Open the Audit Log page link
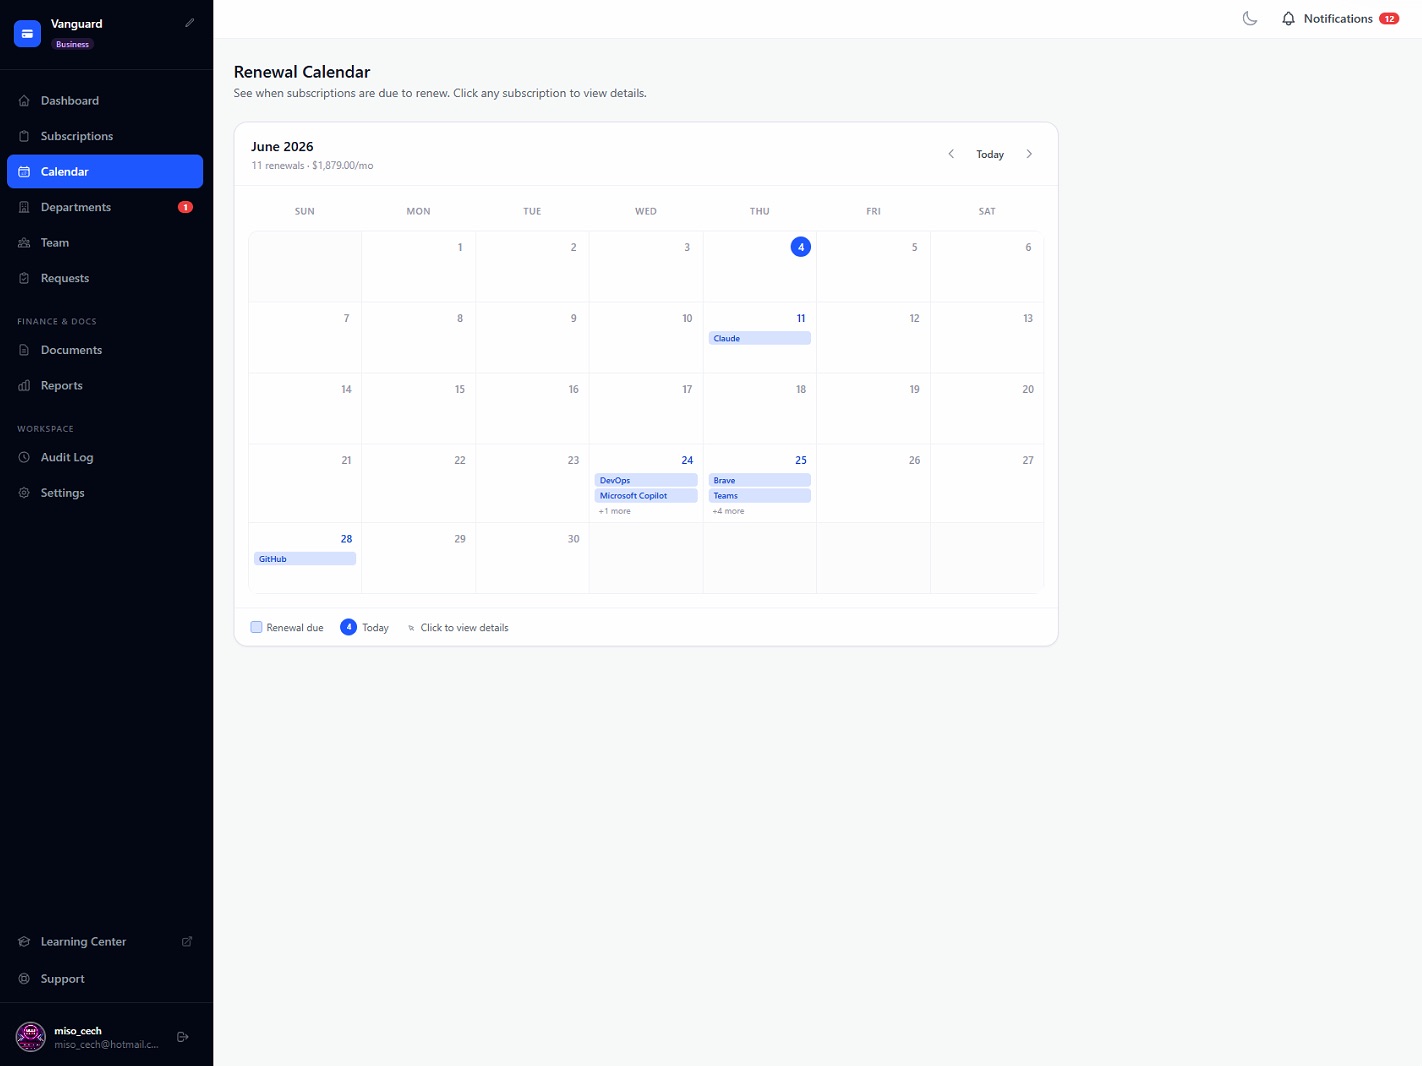 (x=105, y=457)
